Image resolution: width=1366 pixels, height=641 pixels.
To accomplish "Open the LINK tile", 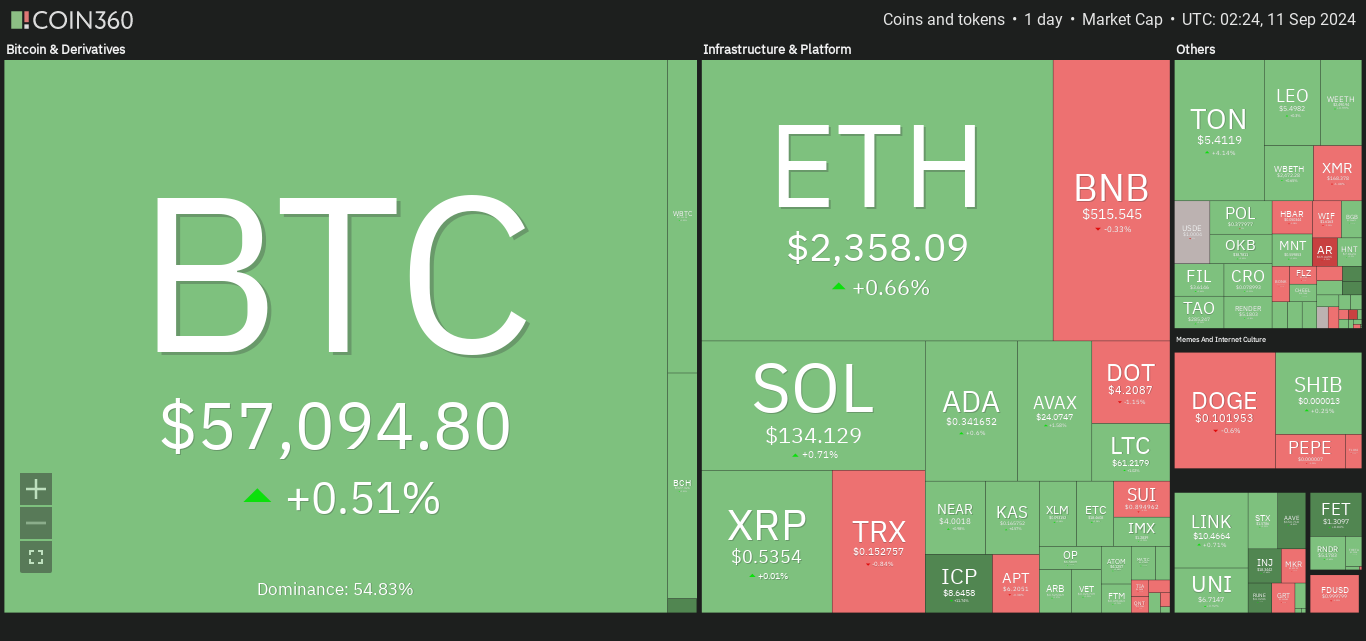I will tap(1211, 529).
